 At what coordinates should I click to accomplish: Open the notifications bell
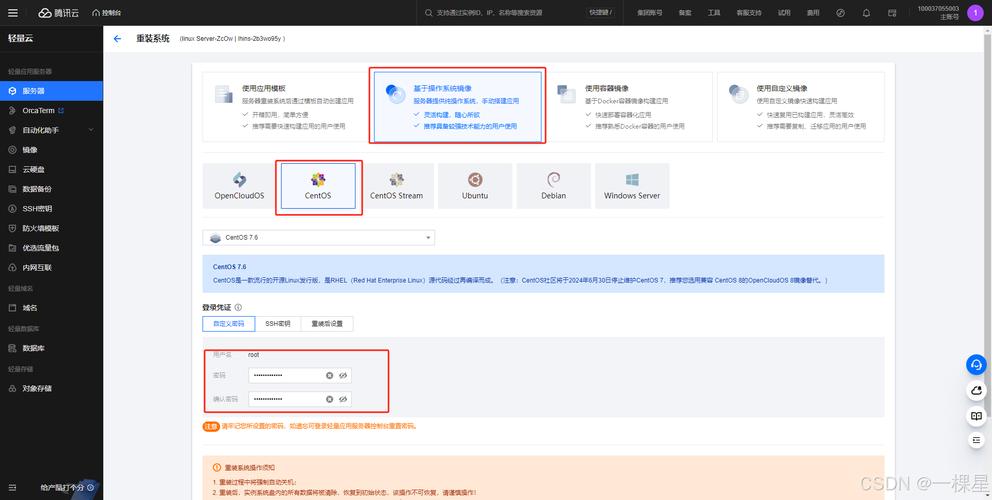[866, 13]
